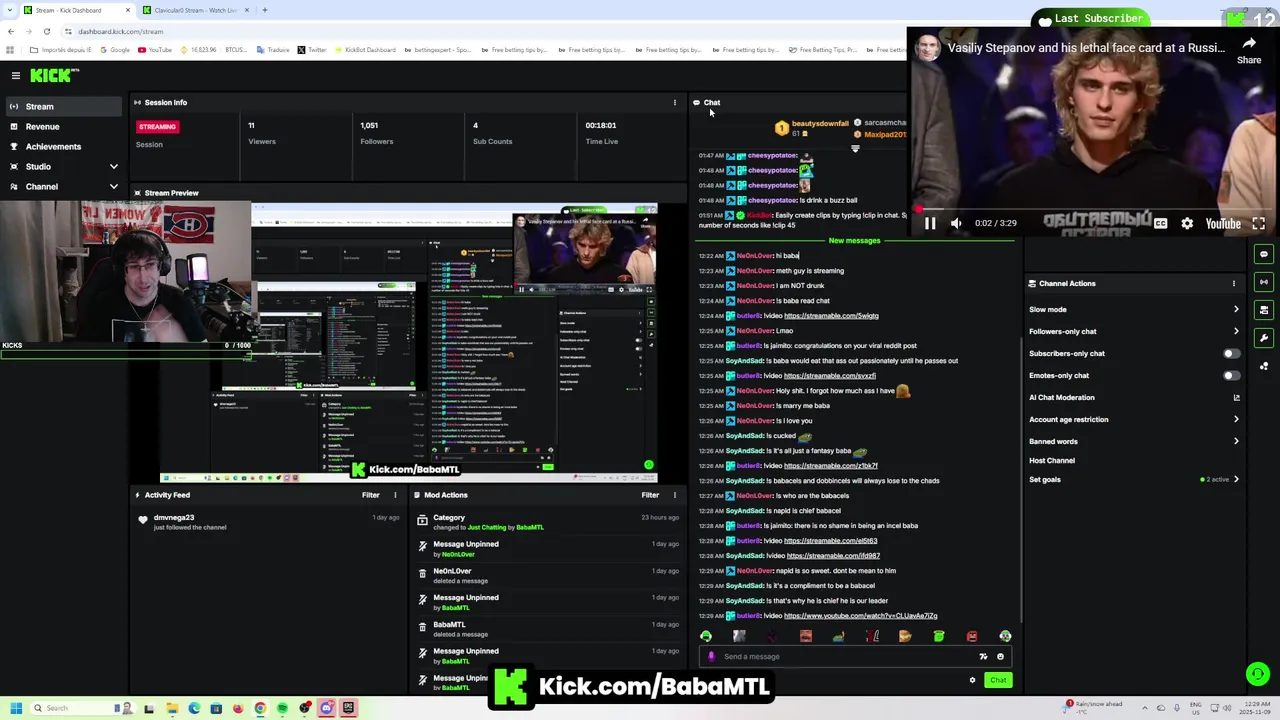Image resolution: width=1280 pixels, height=720 pixels.
Task: Open Achievements in the sidebar
Action: coord(64,146)
